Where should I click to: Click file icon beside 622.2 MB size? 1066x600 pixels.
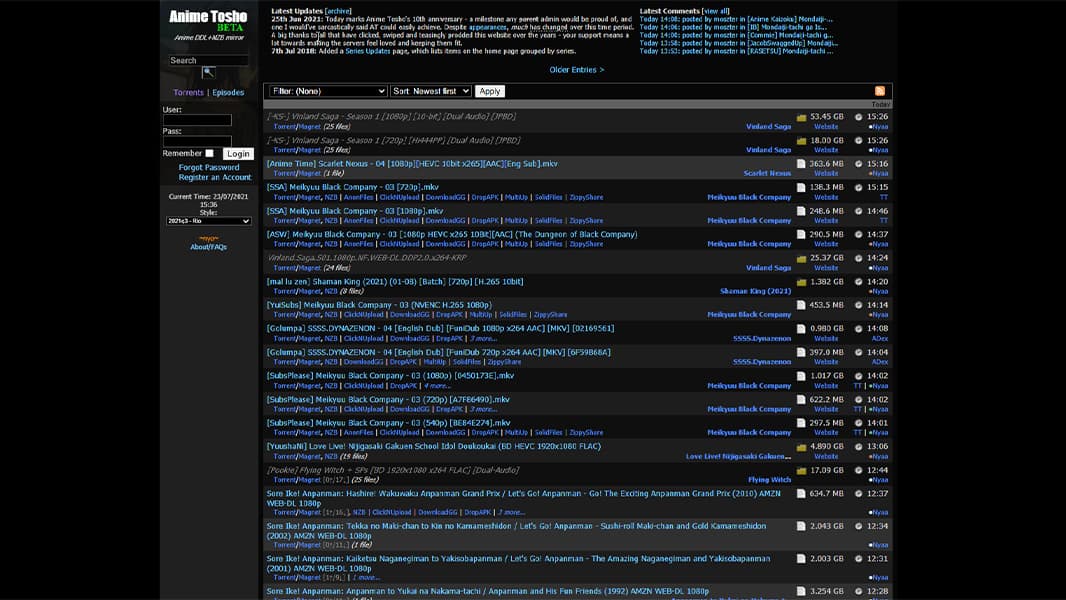(x=801, y=400)
